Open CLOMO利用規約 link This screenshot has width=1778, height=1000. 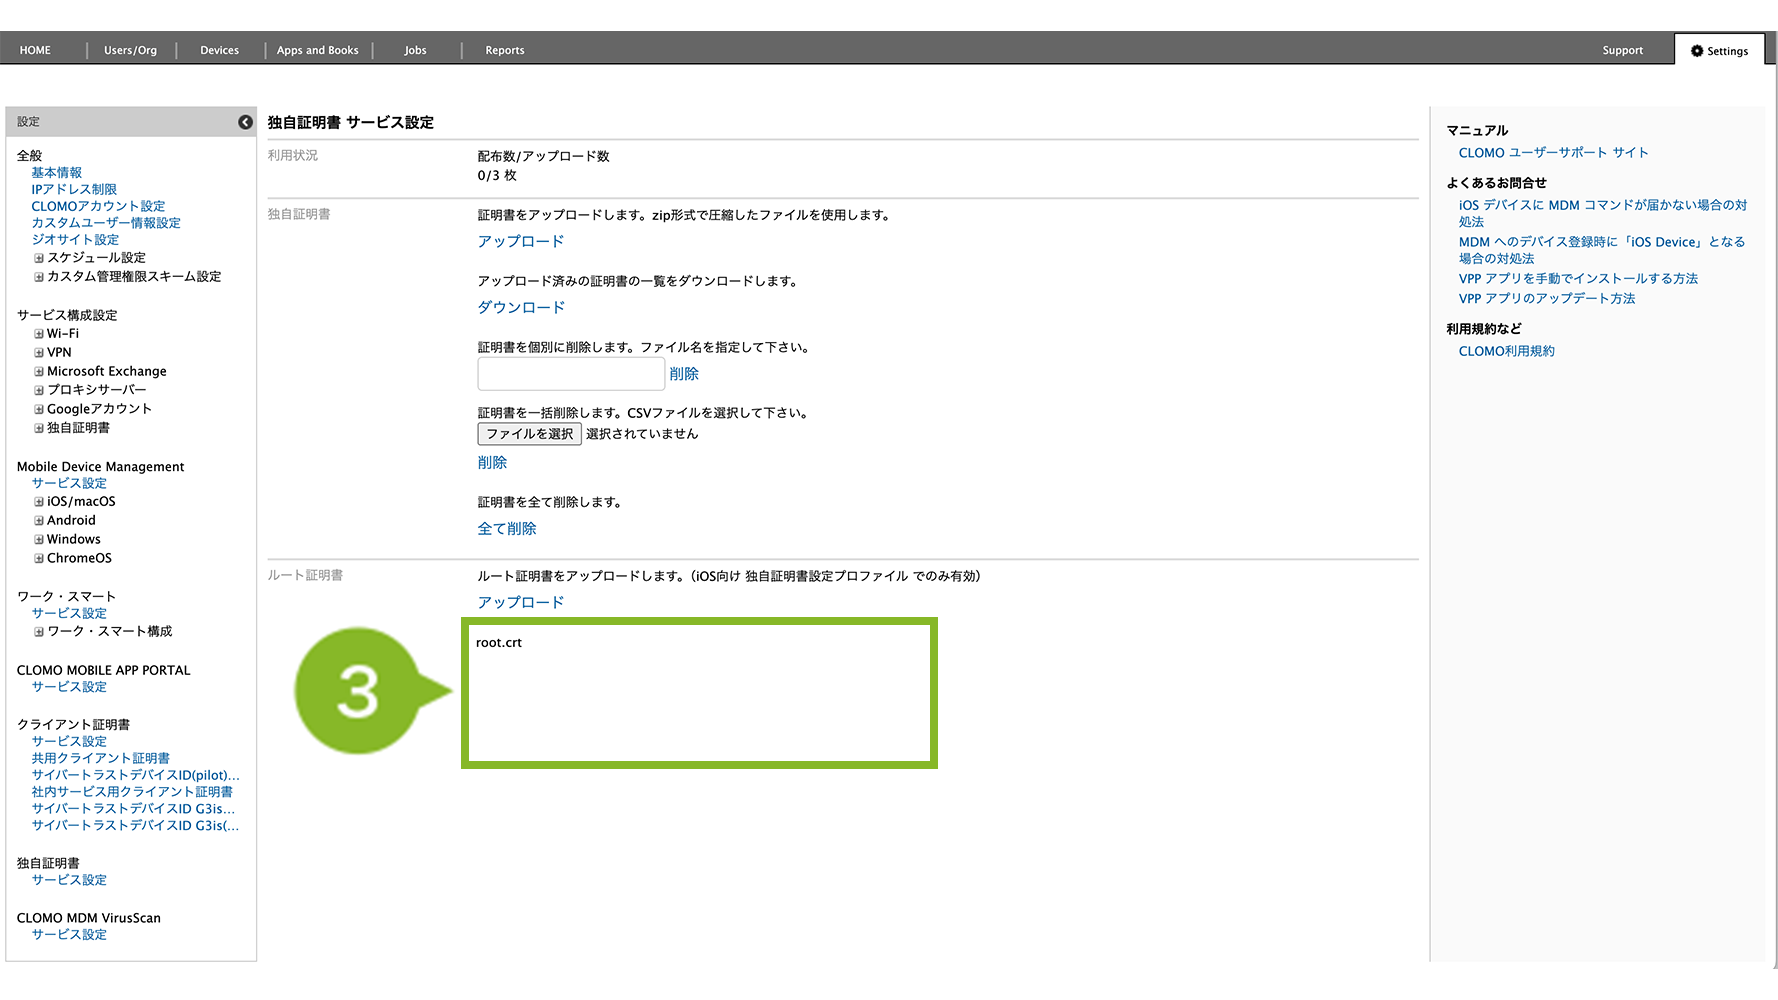coord(1506,351)
